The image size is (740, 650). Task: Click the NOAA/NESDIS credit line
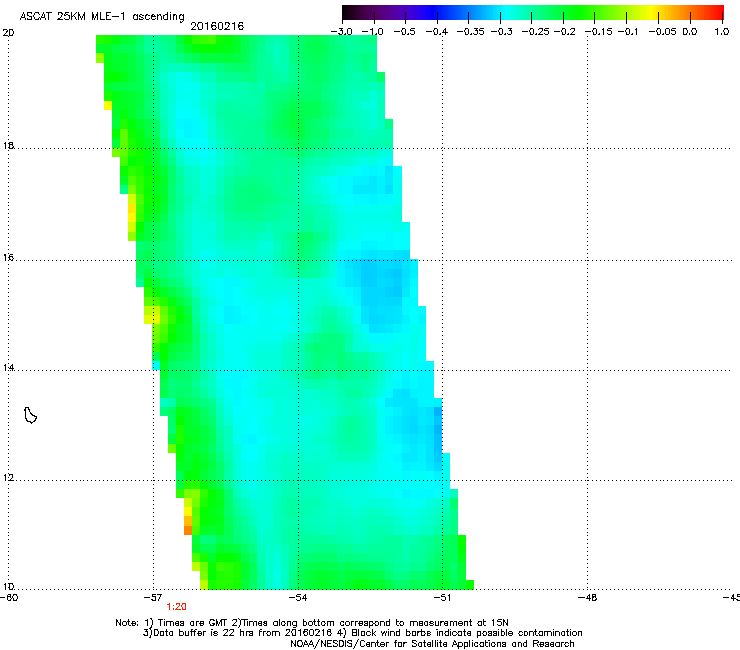432,644
